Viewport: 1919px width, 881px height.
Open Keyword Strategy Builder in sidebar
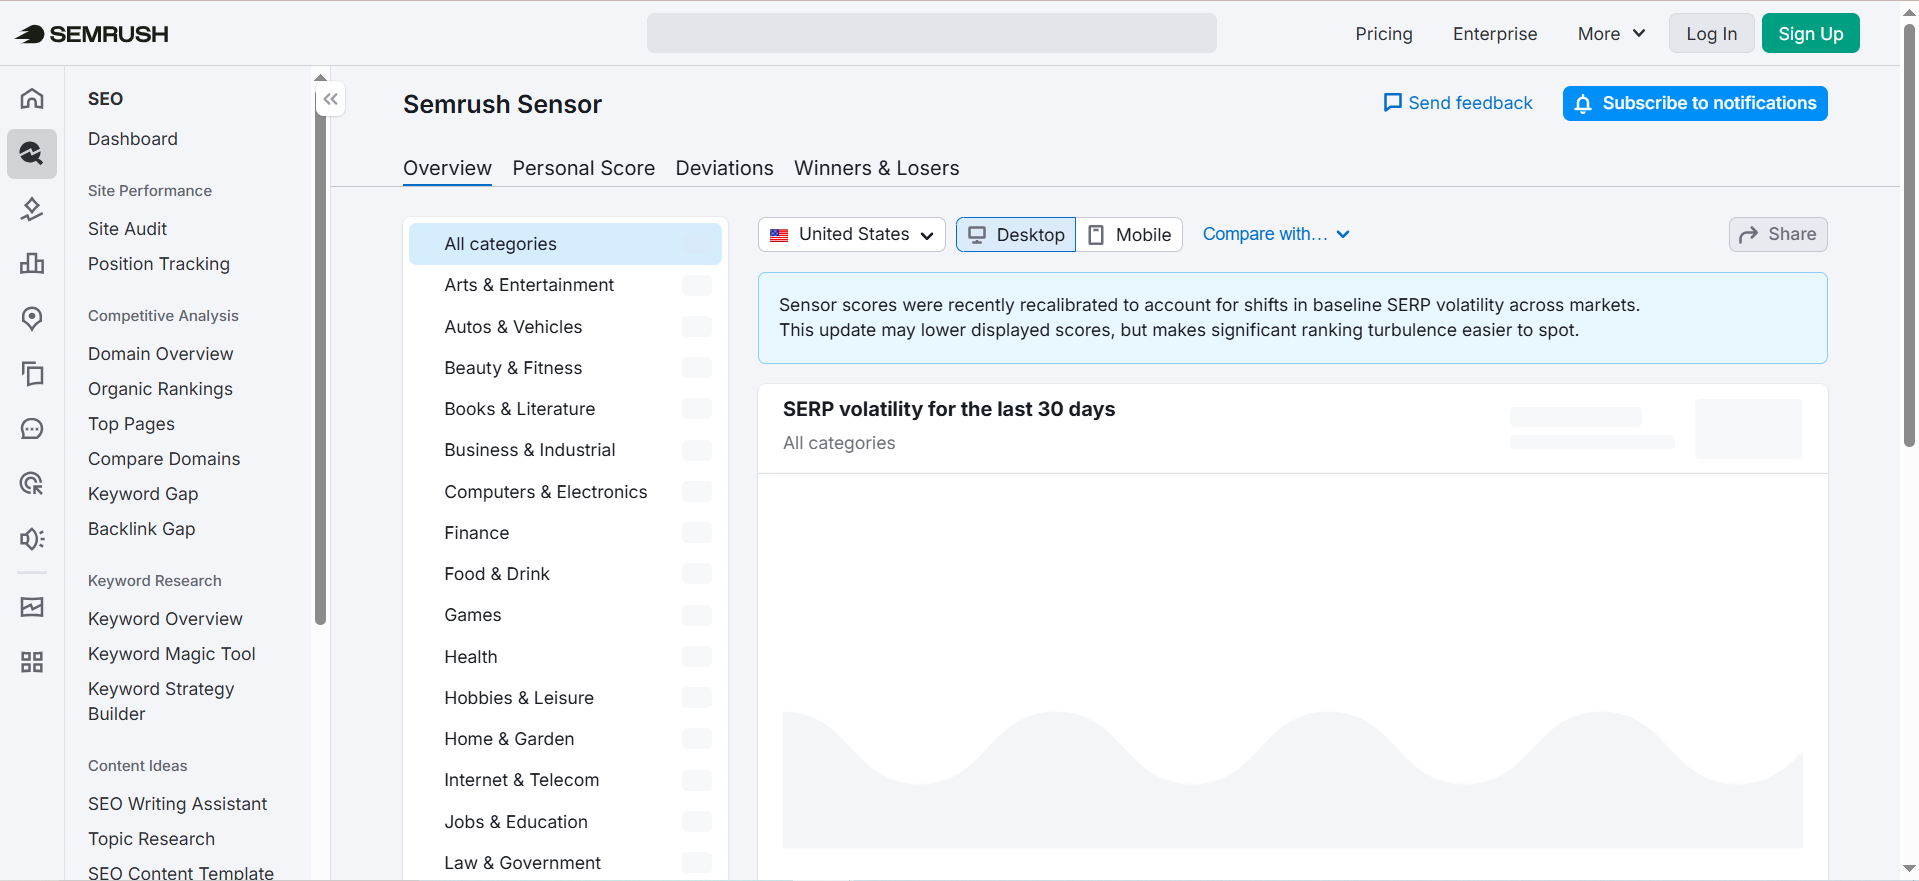[161, 701]
